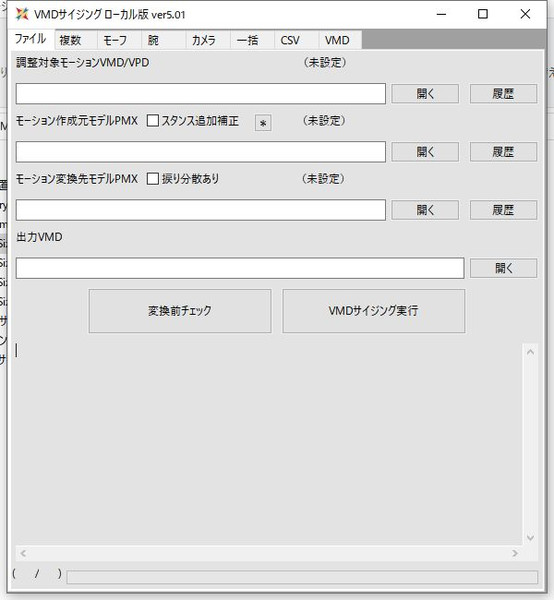The image size is (554, 600).
Task: Open 履歴 for モーション作成元モデルPMX
Action: (x=503, y=152)
